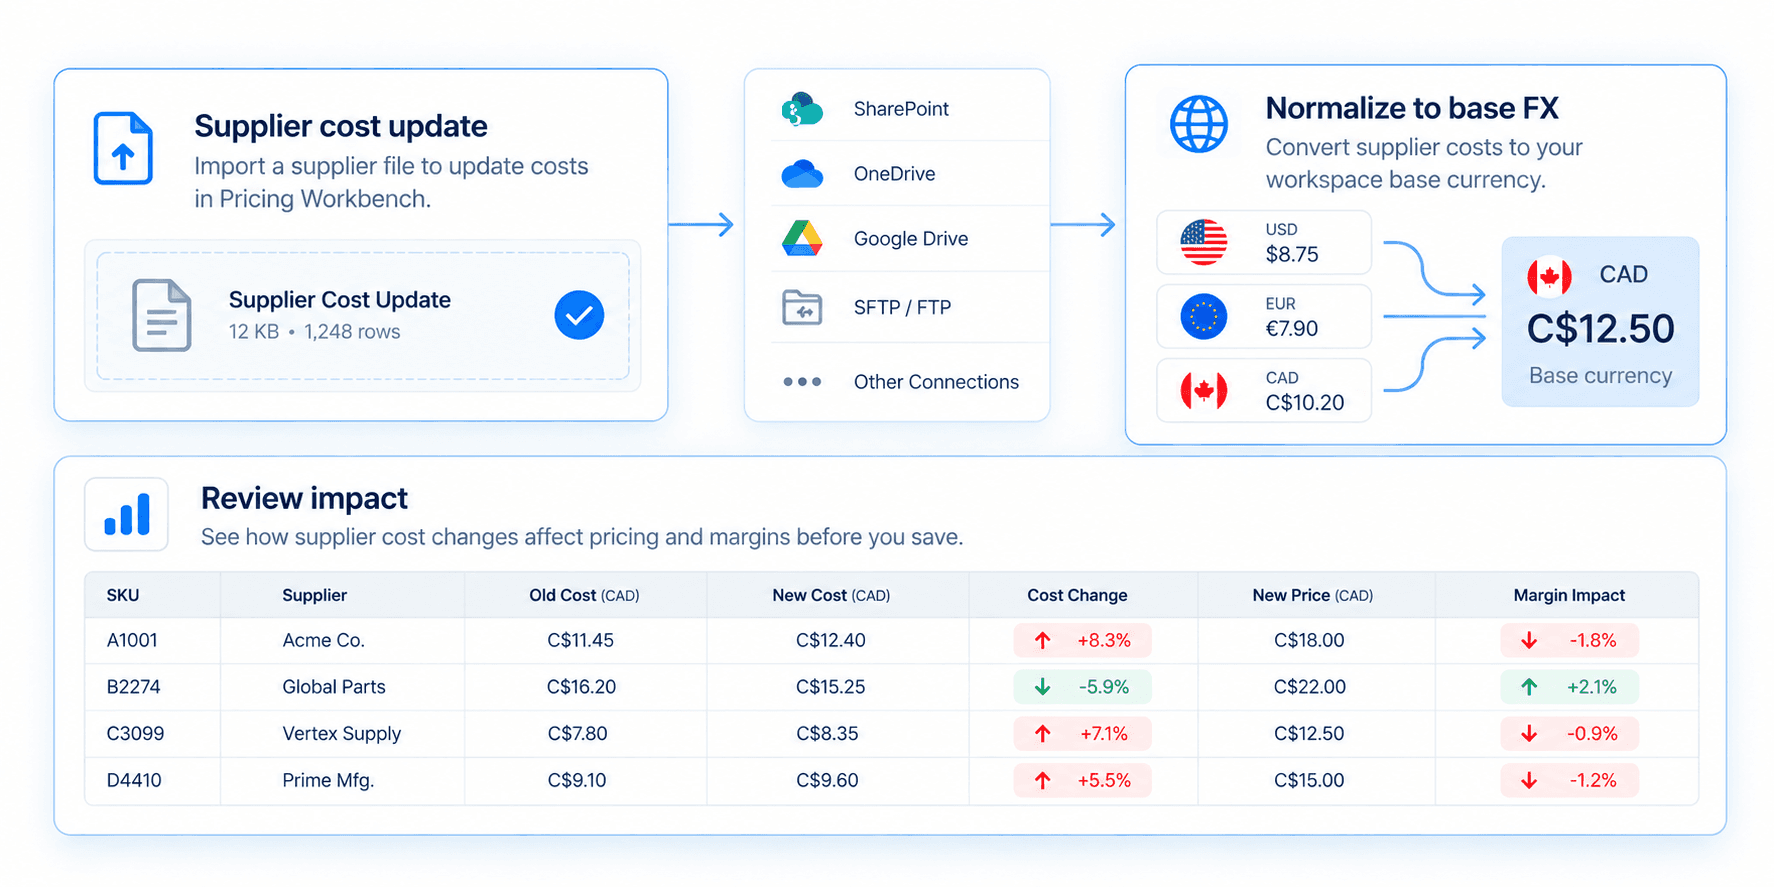Click the US flag icon for USD

click(1204, 242)
